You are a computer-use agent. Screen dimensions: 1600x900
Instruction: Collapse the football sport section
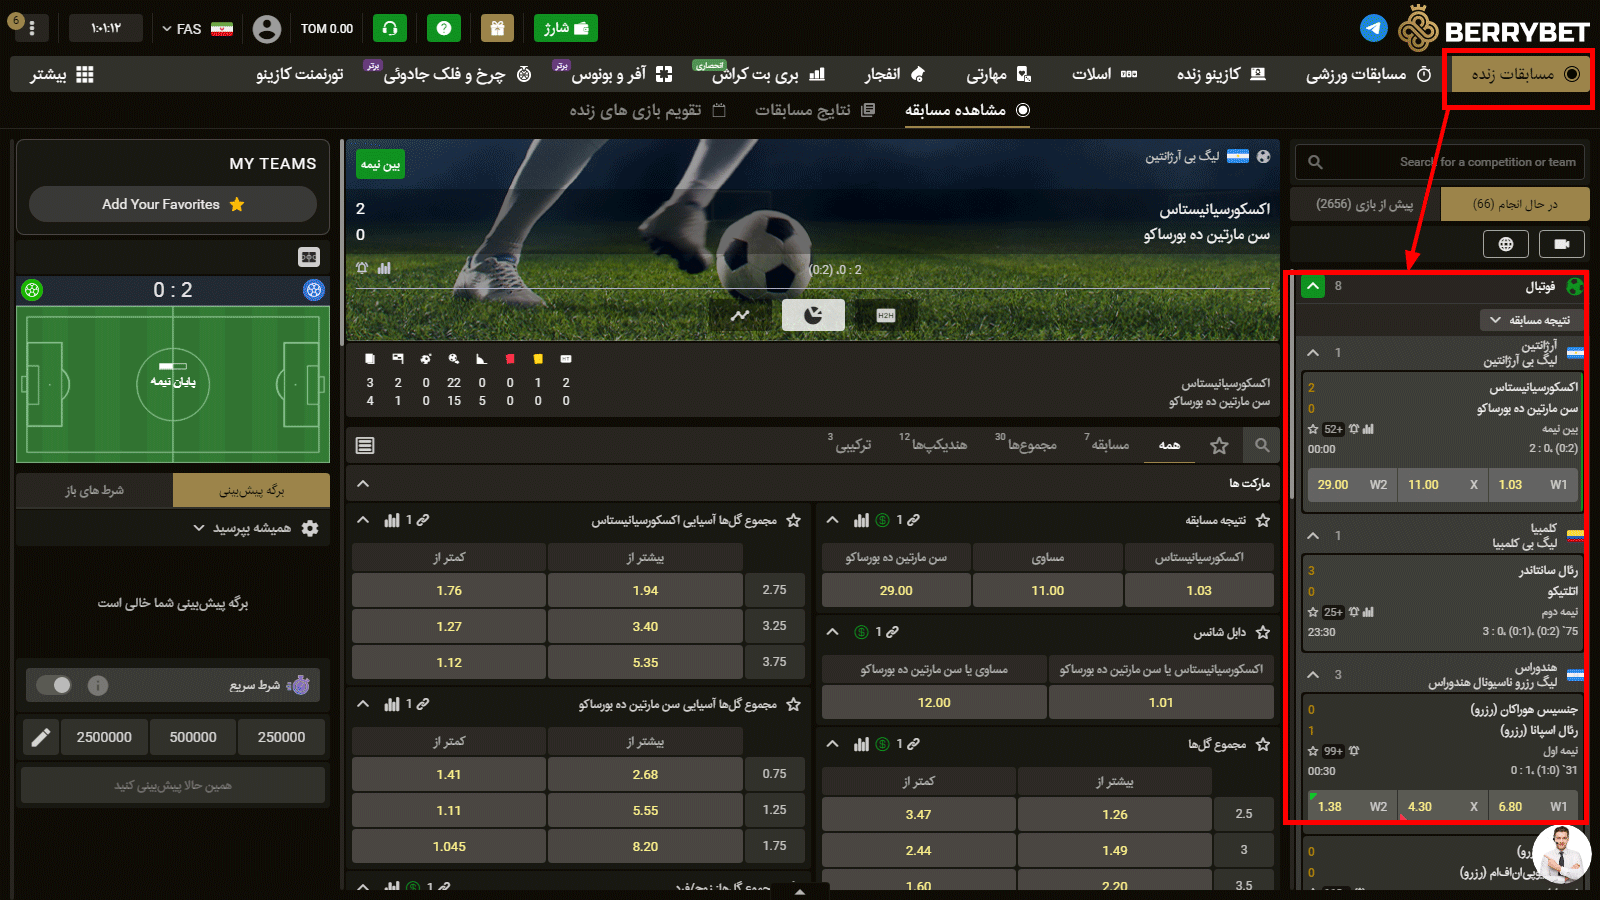(x=1313, y=287)
